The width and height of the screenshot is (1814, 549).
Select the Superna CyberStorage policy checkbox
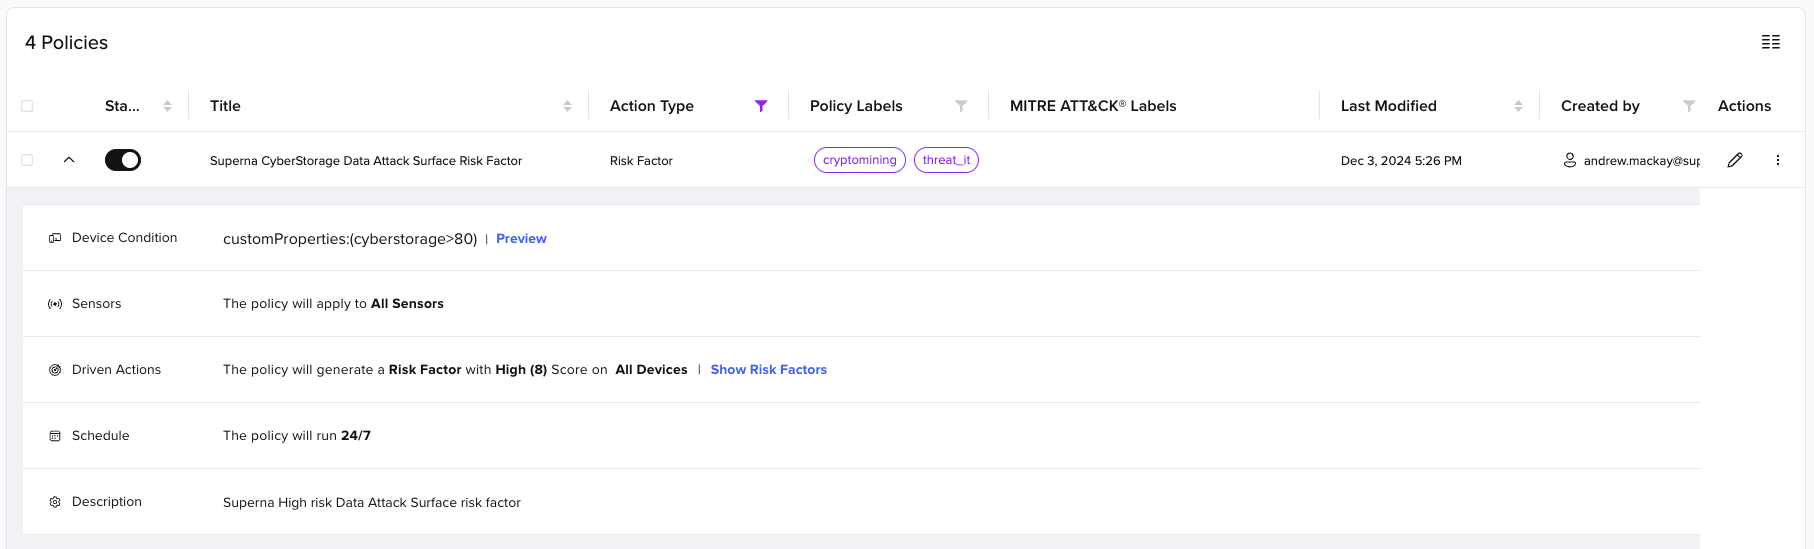27,160
